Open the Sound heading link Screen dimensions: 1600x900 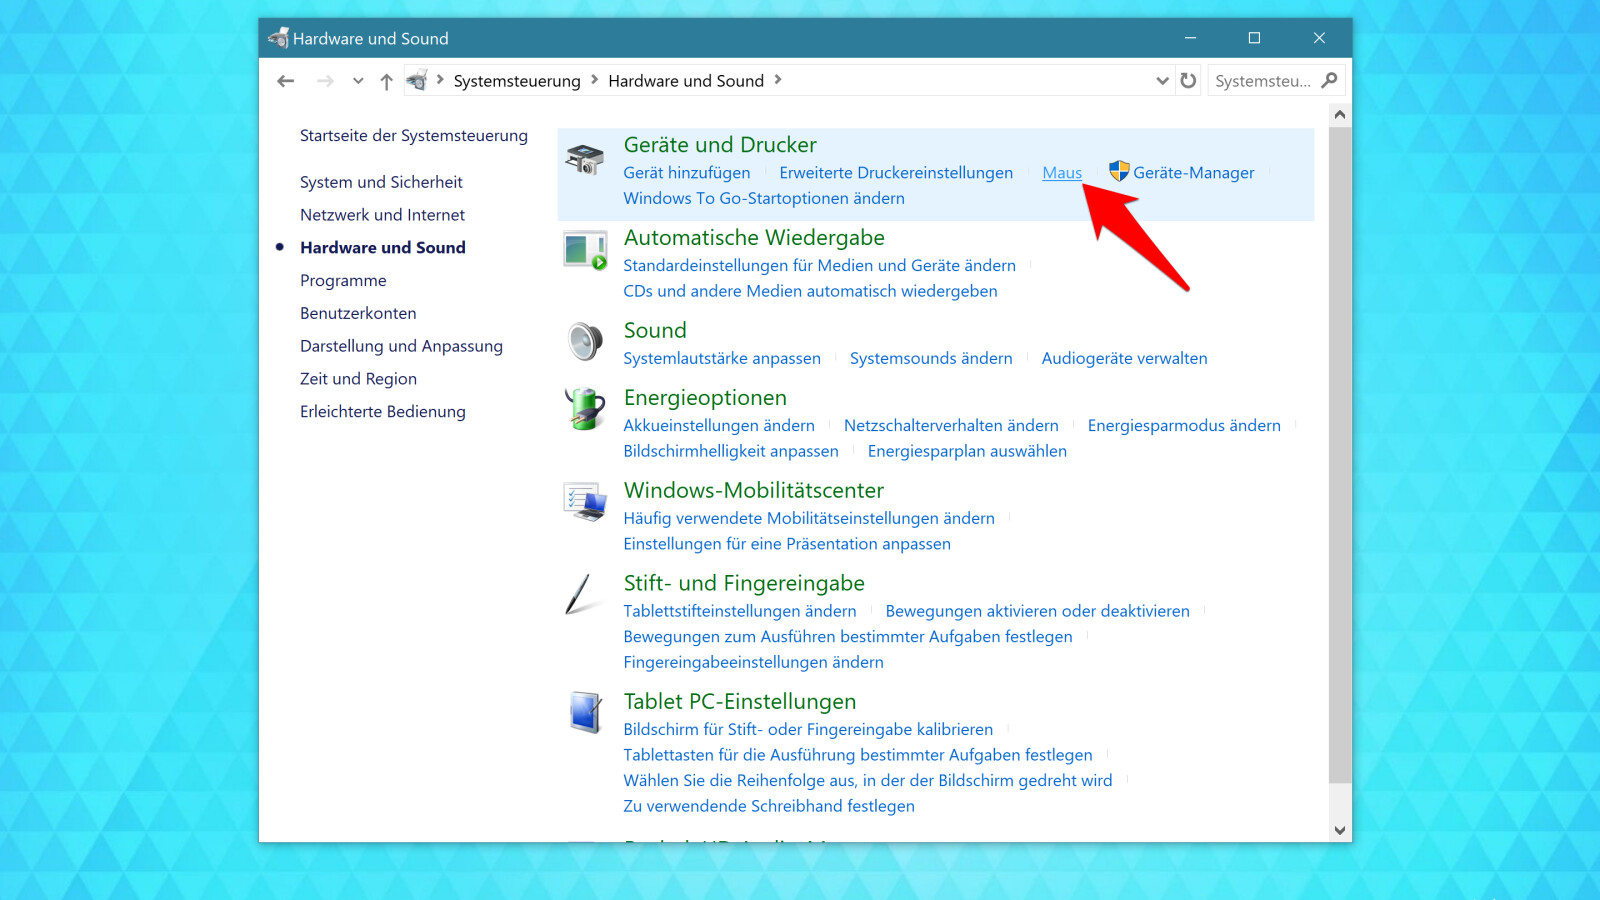tap(655, 331)
